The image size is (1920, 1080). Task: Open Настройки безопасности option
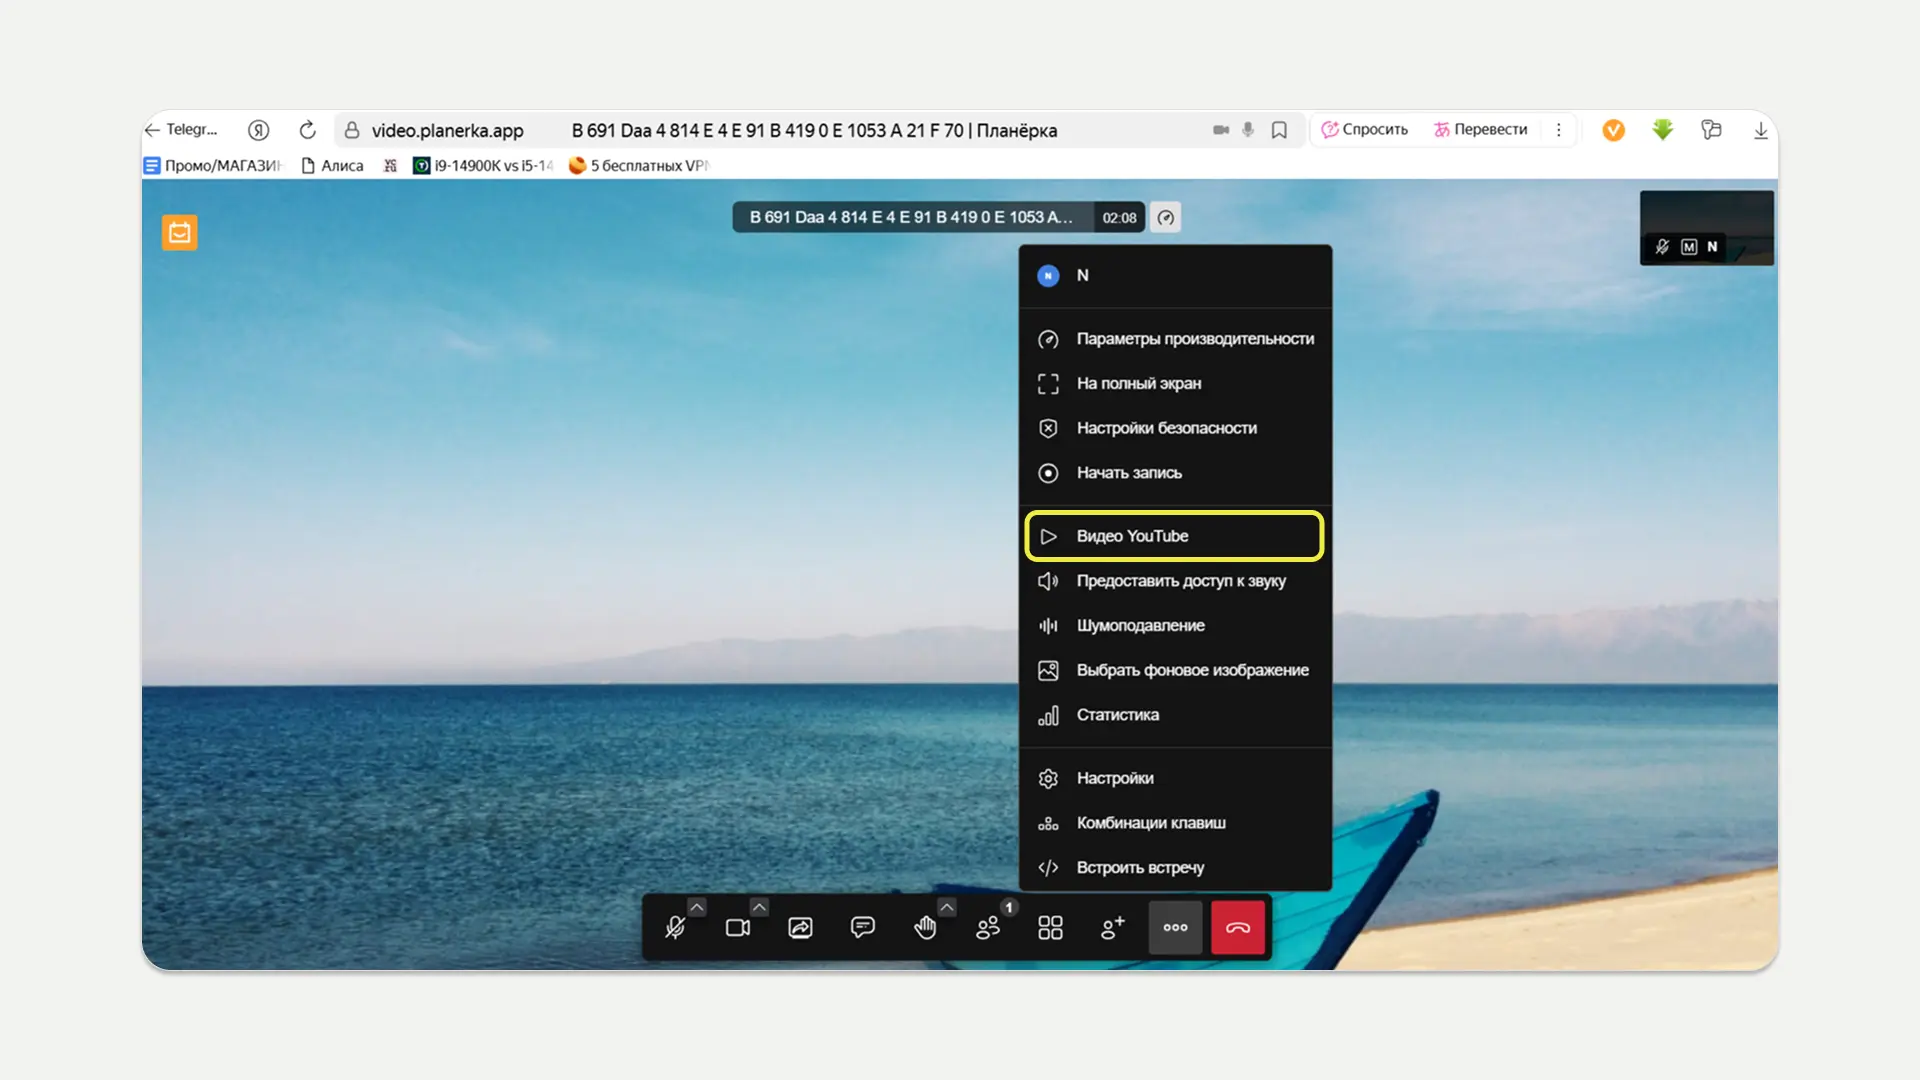click(1166, 428)
